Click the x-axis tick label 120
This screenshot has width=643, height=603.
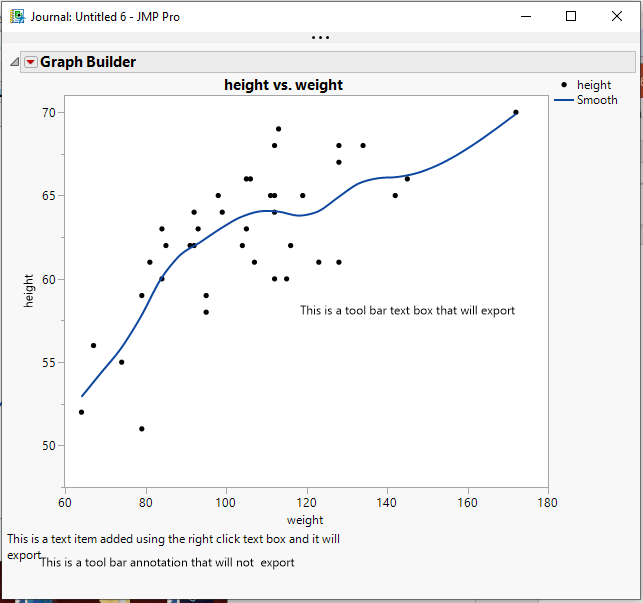click(306, 503)
